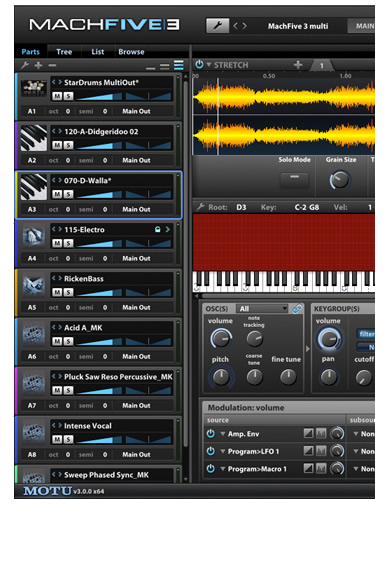The height and width of the screenshot is (570, 390).
Task: Click the Main Out output of part A2
Action: pyautogui.click(x=136, y=160)
